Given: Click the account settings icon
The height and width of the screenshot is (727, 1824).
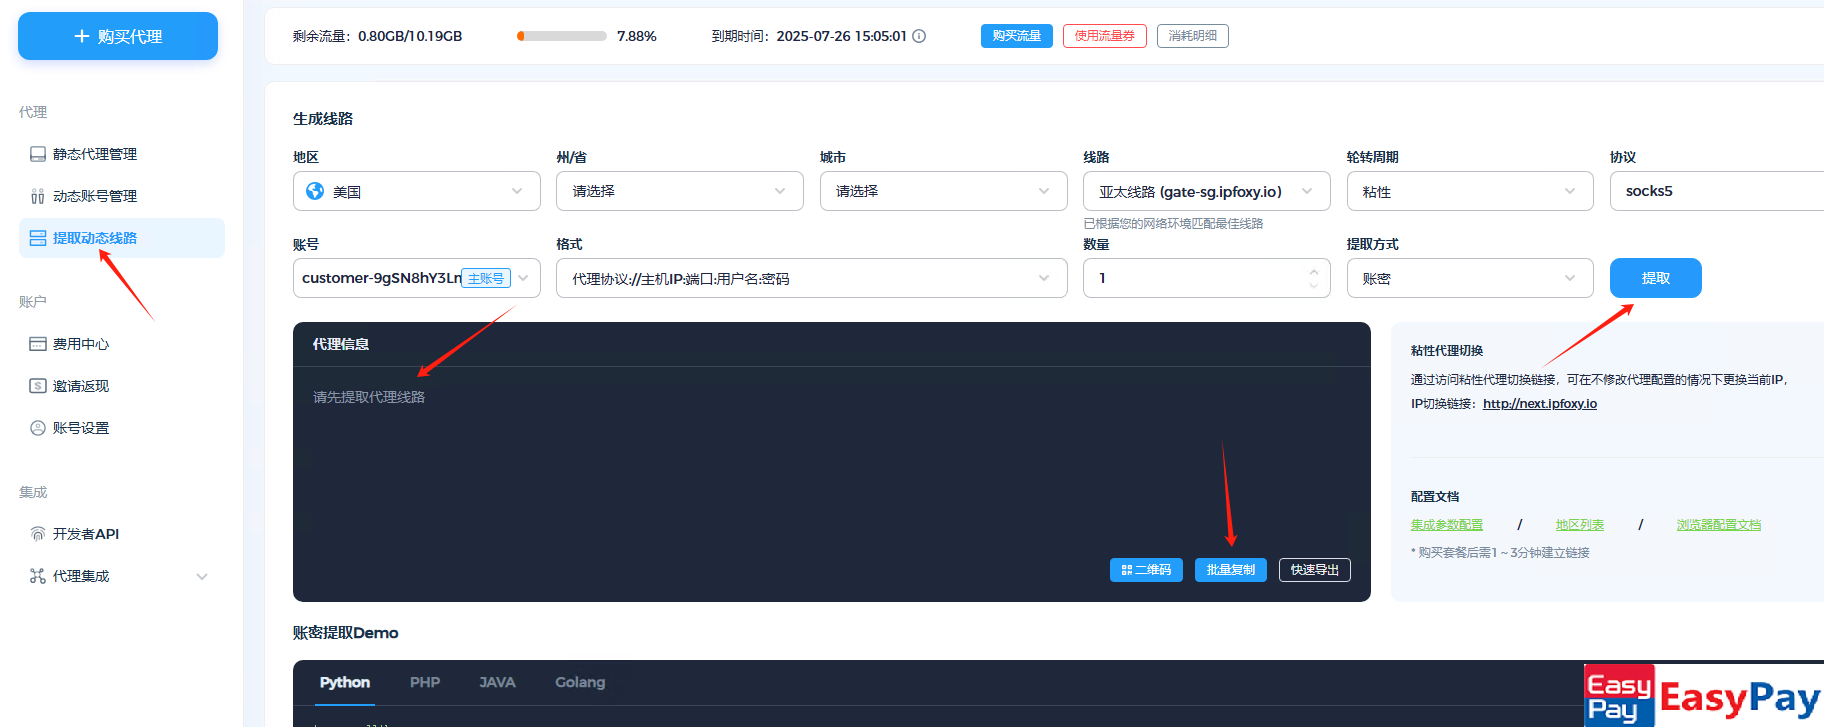Looking at the screenshot, I should tap(38, 428).
